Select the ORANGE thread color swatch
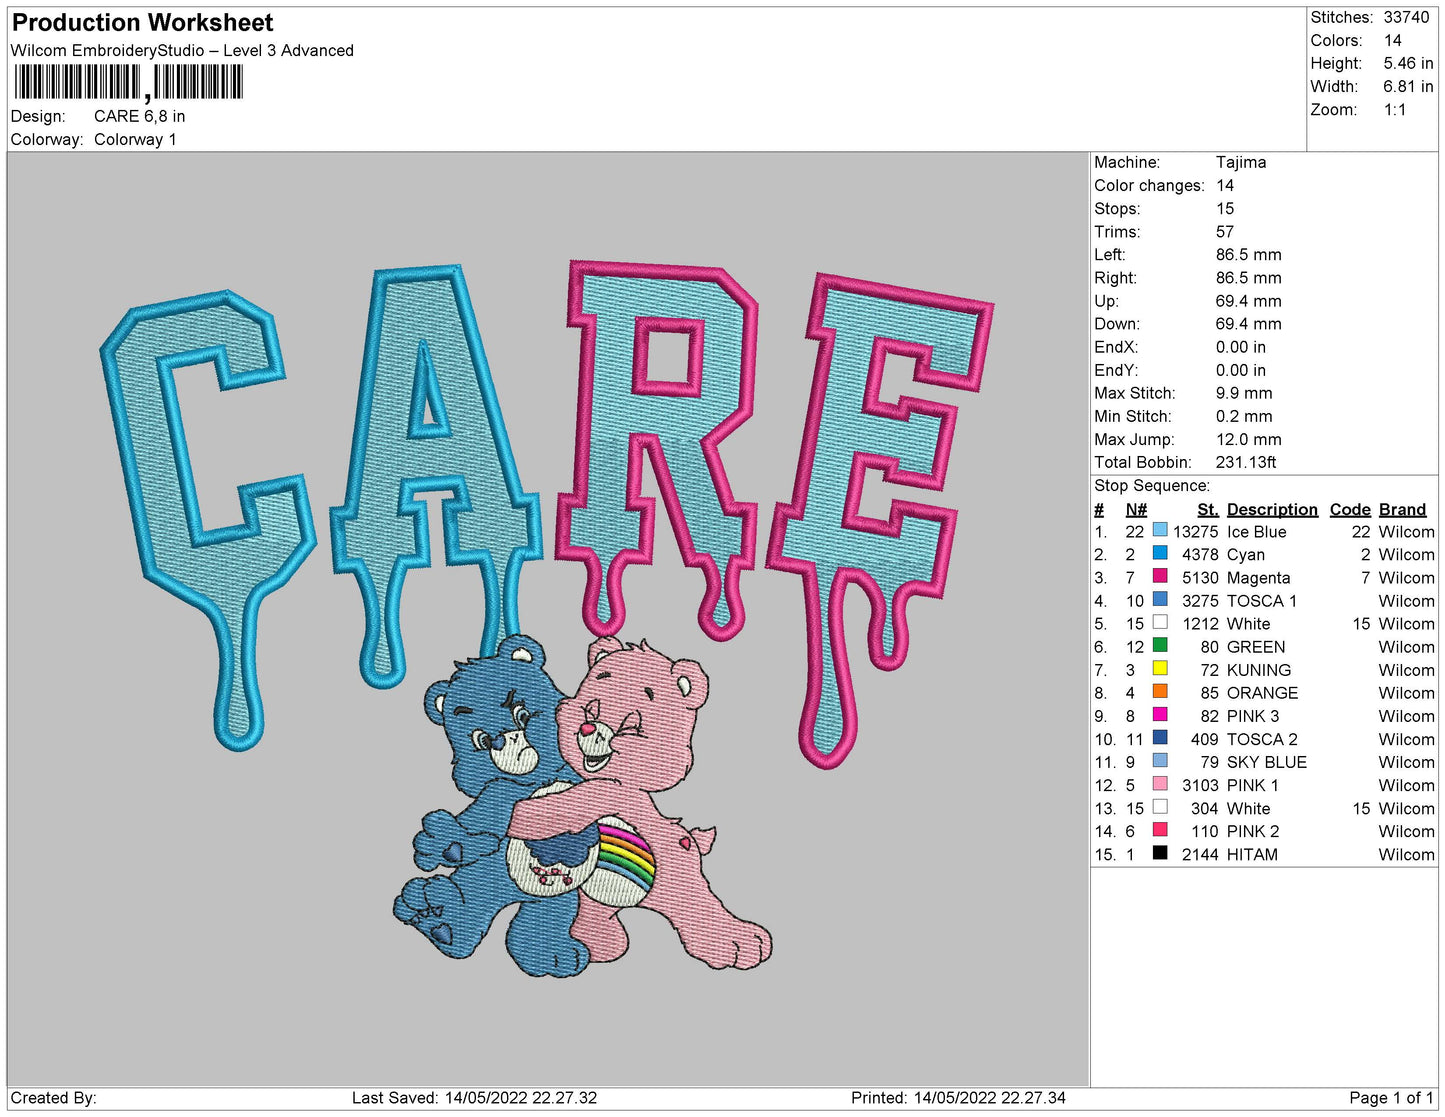This screenshot has width=1445, height=1117. tap(1160, 691)
